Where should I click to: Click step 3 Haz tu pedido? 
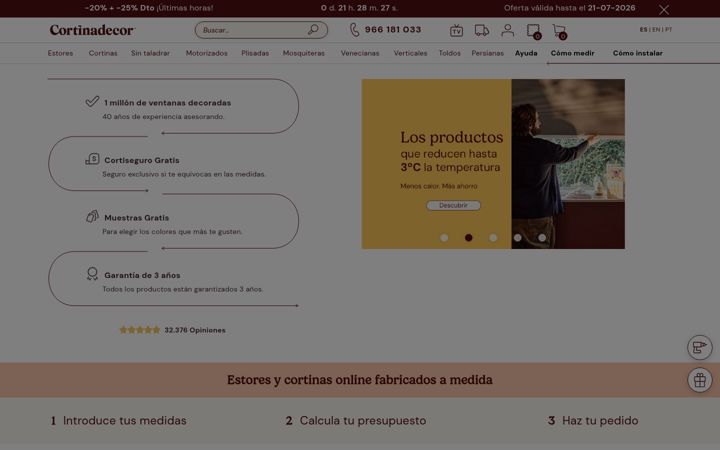[593, 421]
